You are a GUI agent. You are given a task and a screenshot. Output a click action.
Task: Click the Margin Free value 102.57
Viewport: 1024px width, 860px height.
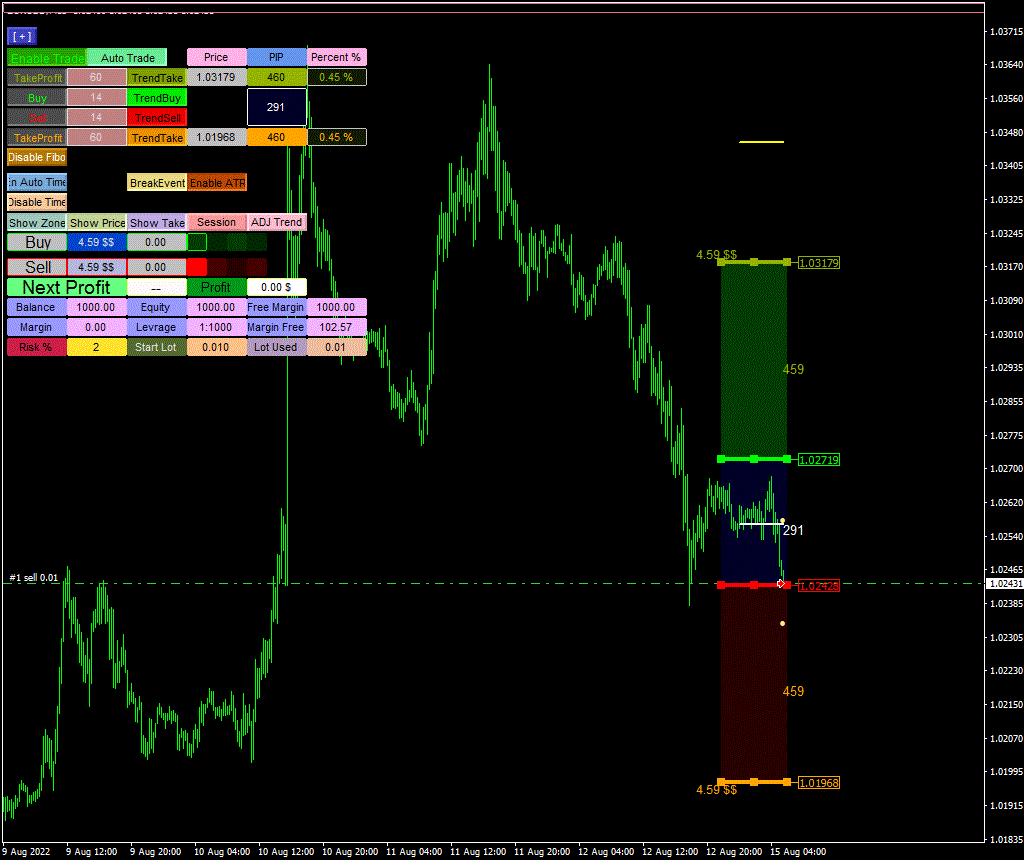[x=336, y=327]
